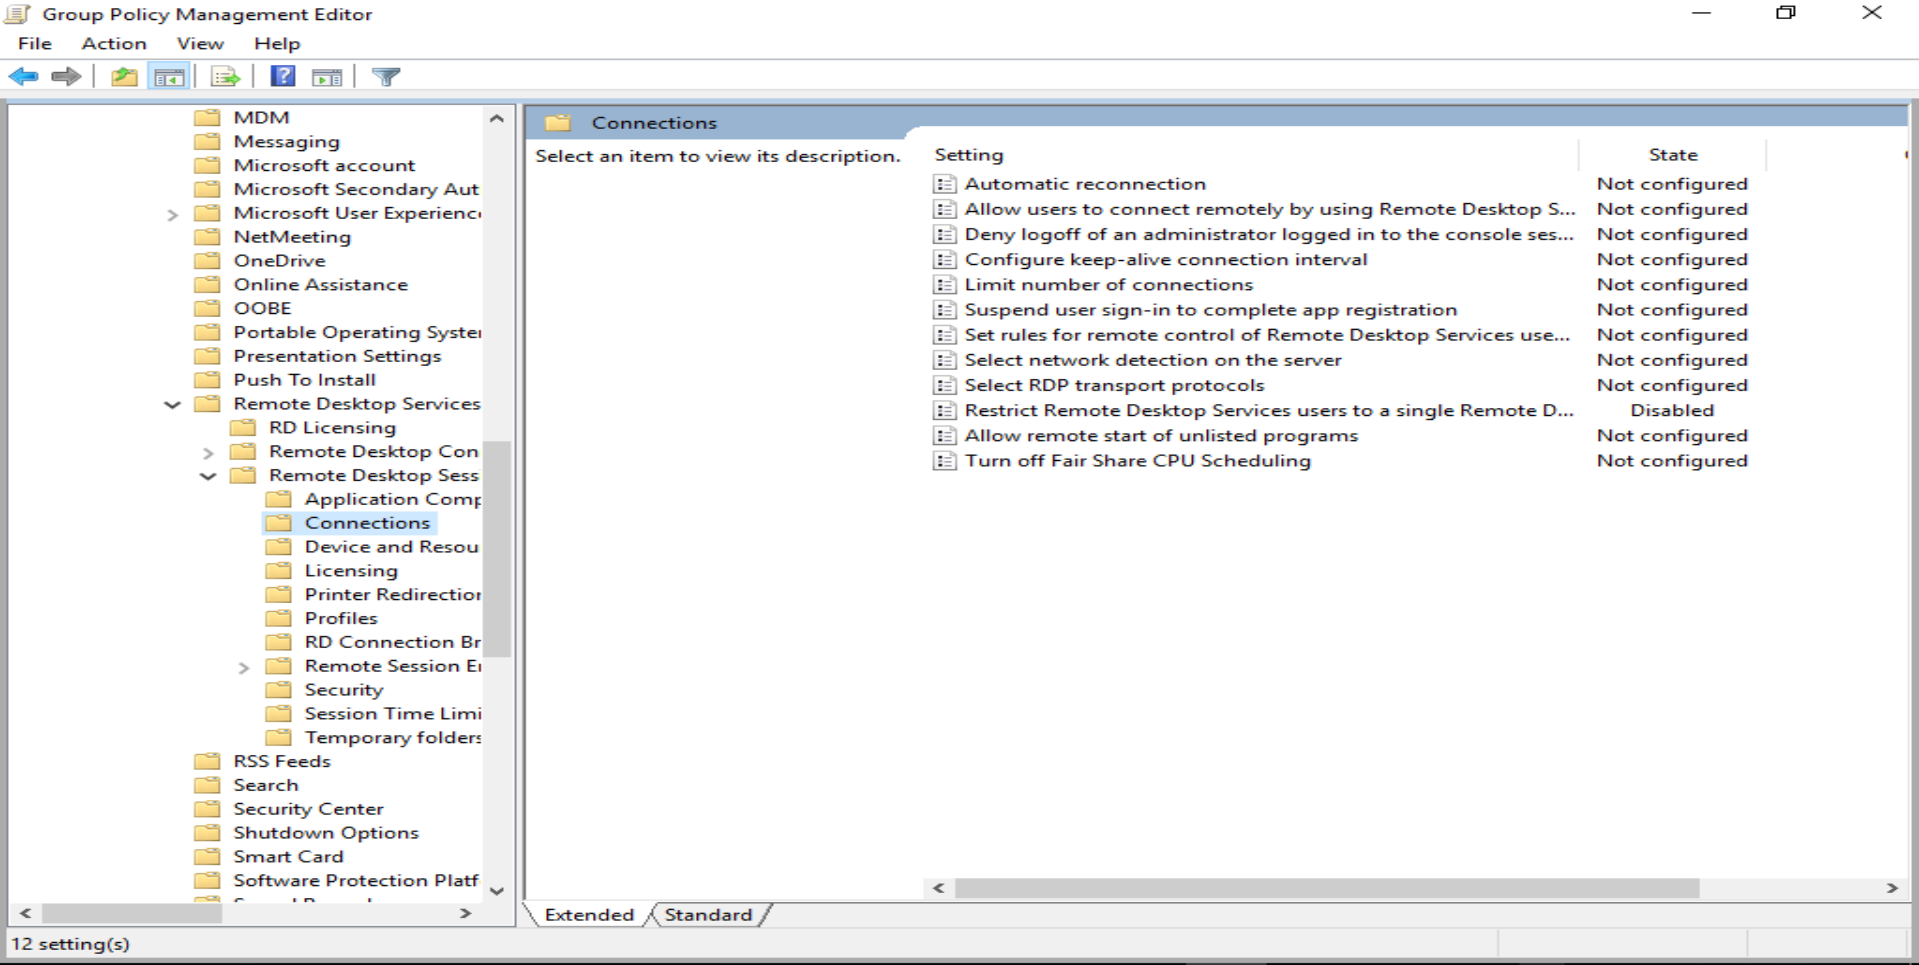Viewport: 1919px width, 965px height.
Task: Click the folder icon beside MDM
Action: (x=207, y=118)
